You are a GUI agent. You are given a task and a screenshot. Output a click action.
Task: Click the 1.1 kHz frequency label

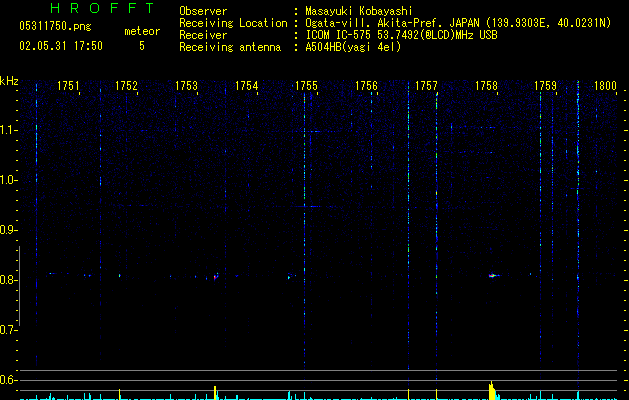coord(8,130)
